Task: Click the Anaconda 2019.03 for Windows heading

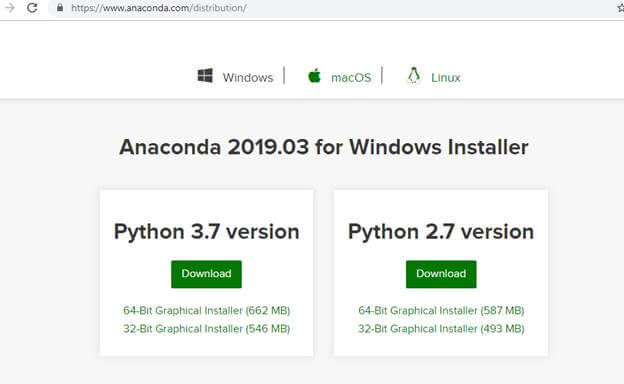Action: (x=324, y=147)
